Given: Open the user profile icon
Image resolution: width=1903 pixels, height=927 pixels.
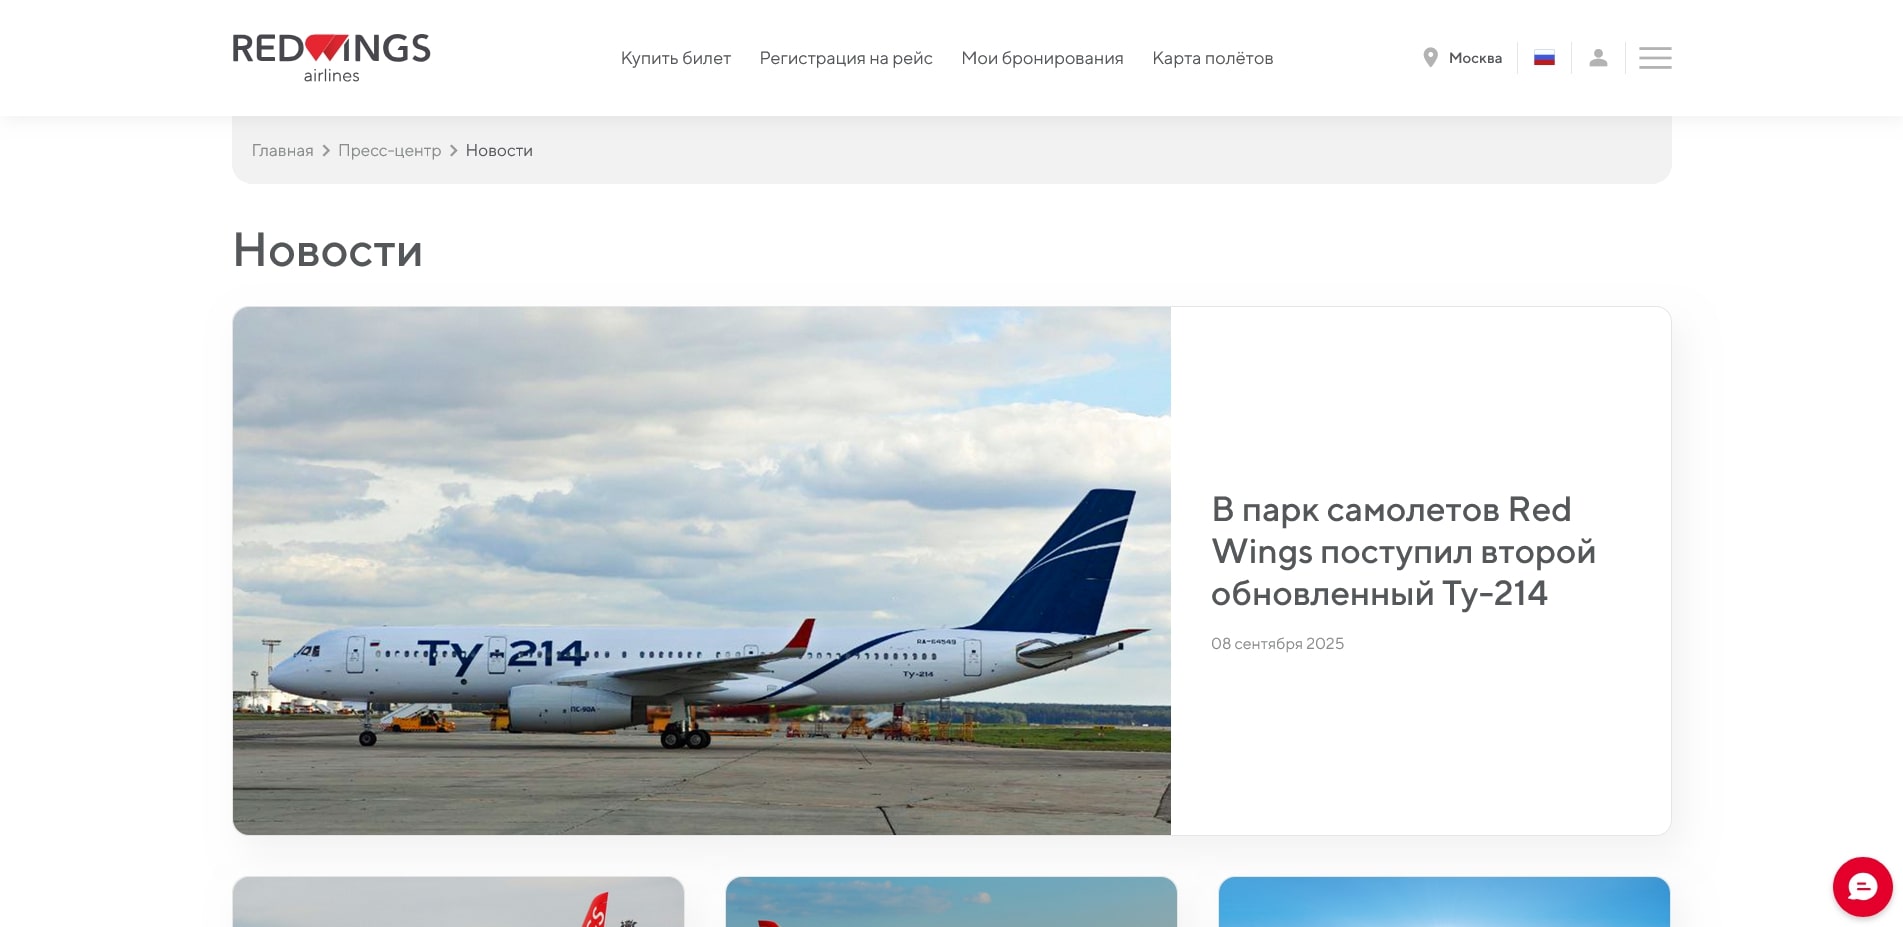Looking at the screenshot, I should [1598, 58].
